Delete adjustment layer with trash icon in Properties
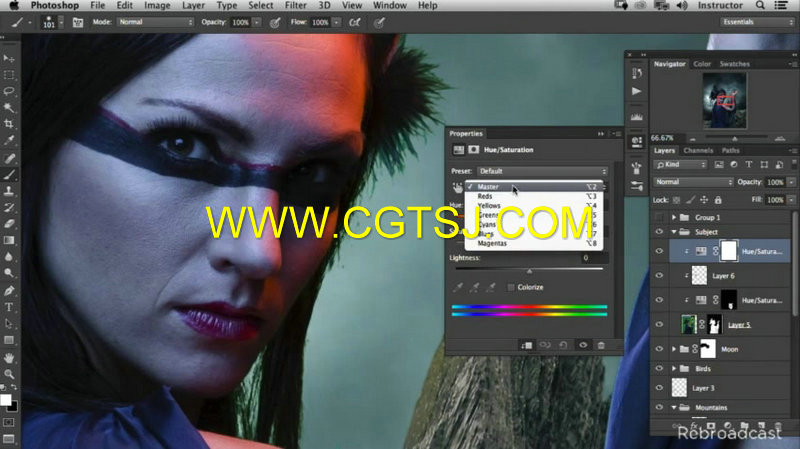Image resolution: width=800 pixels, height=449 pixels. click(x=601, y=345)
